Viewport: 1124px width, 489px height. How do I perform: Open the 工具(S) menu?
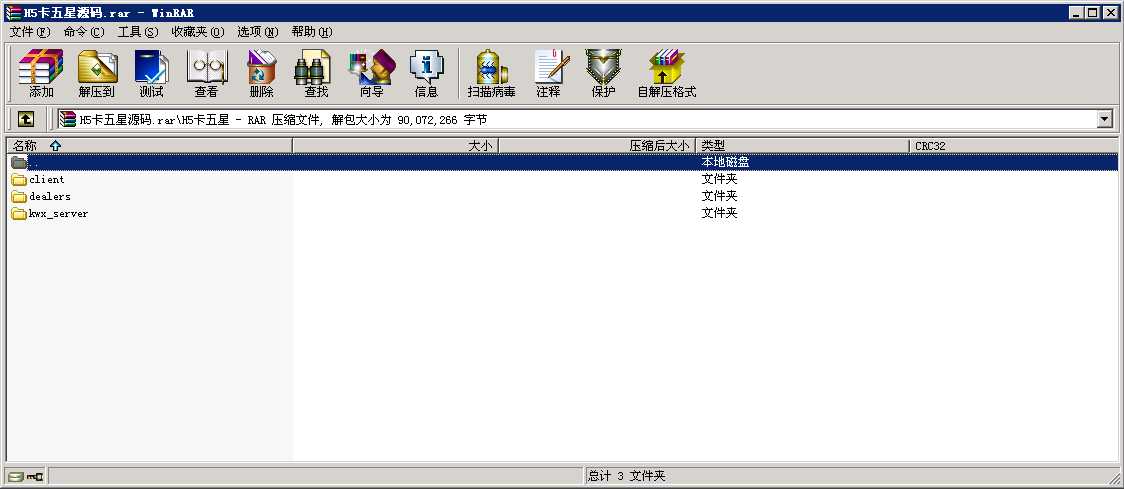[138, 32]
